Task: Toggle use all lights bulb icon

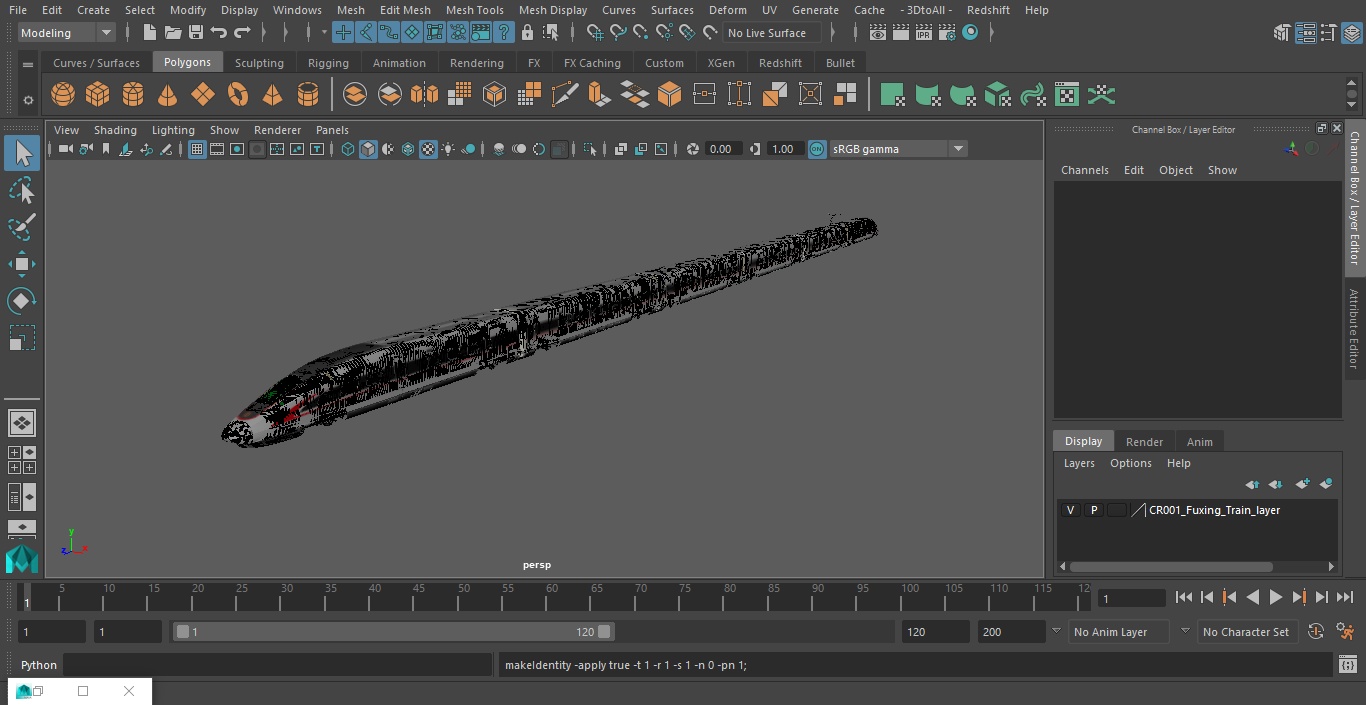Action: tap(448, 149)
